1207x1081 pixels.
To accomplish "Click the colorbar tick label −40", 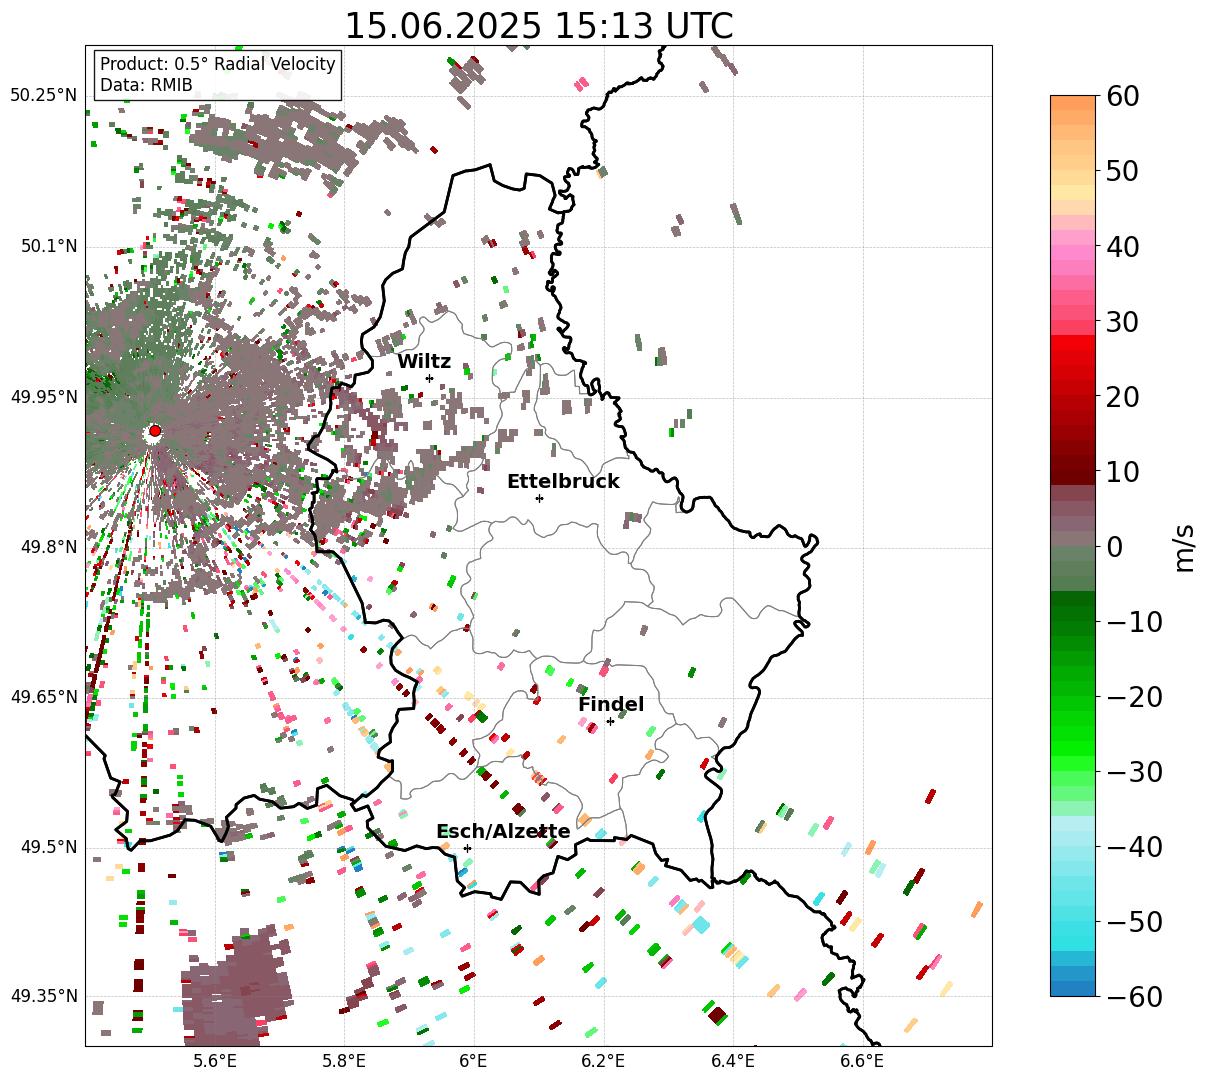I will tap(1133, 847).
